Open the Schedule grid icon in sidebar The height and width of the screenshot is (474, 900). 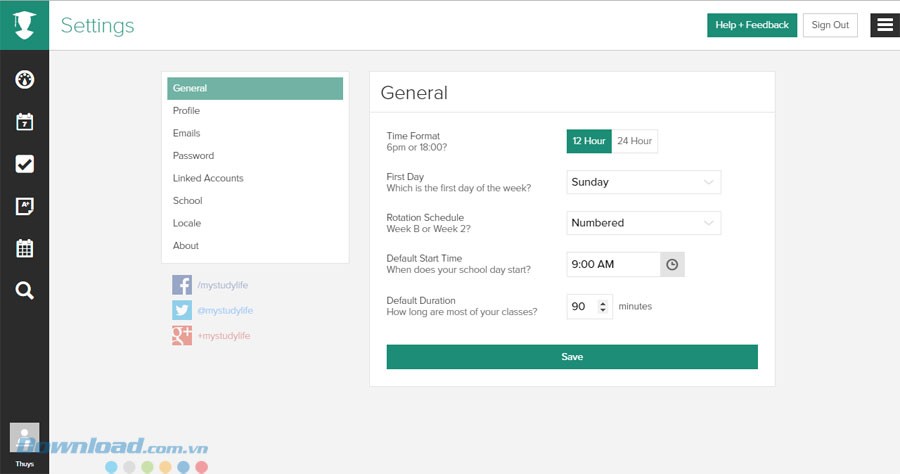[25, 248]
